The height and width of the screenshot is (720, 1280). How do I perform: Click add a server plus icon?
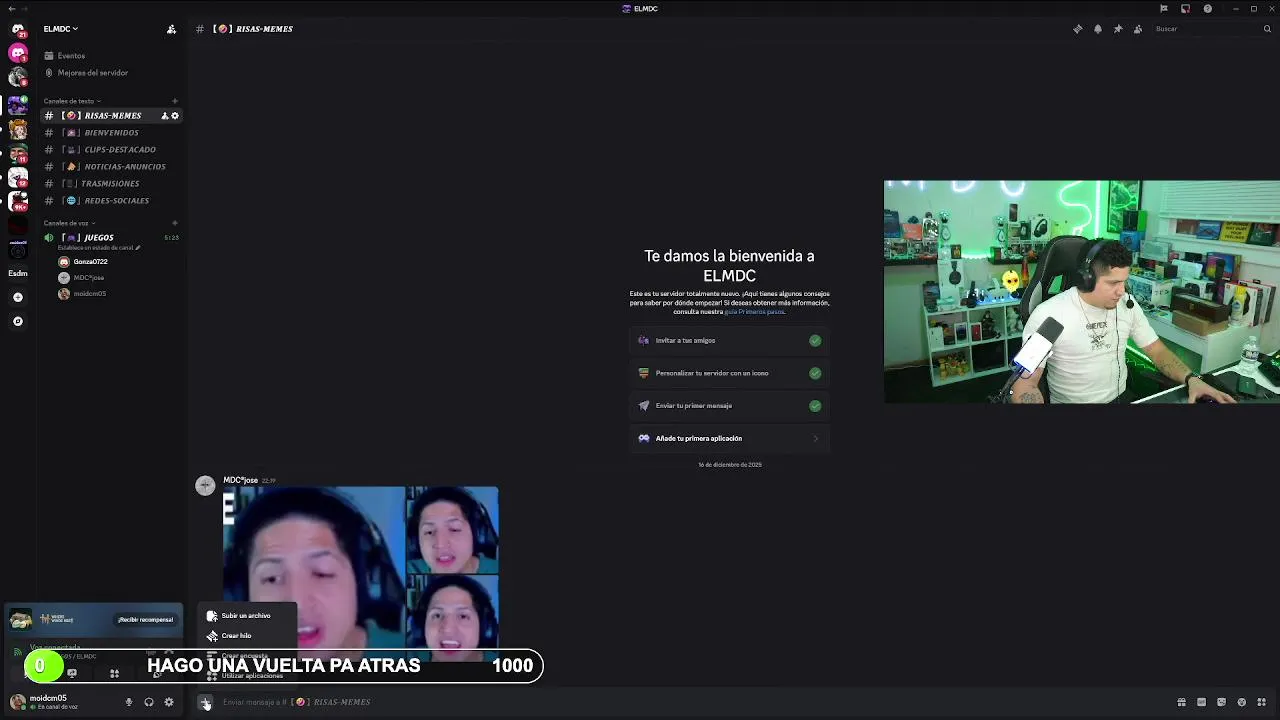click(18, 297)
